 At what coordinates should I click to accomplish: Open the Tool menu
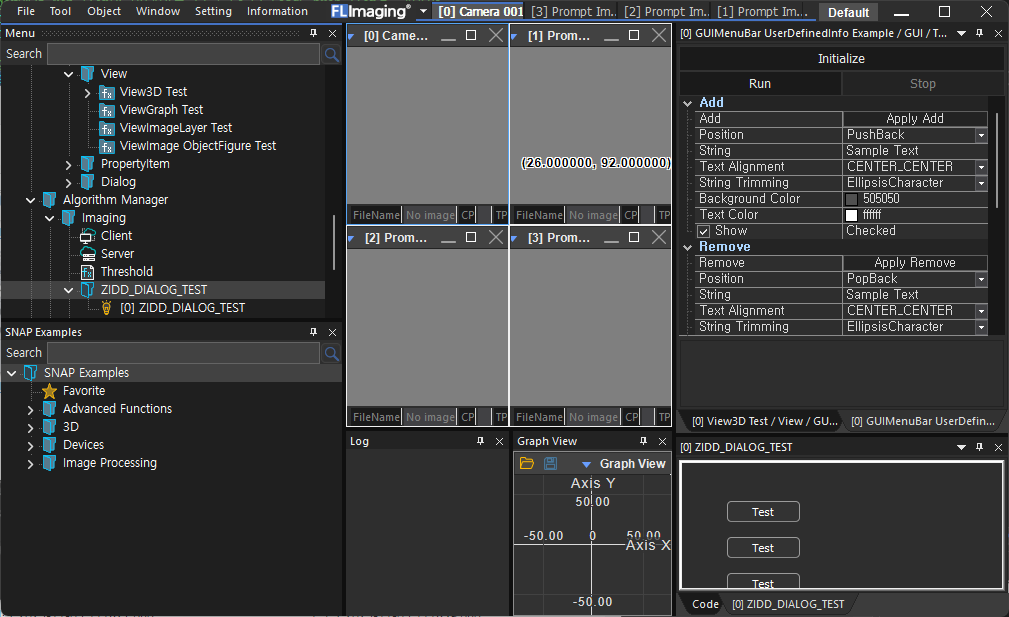(60, 11)
